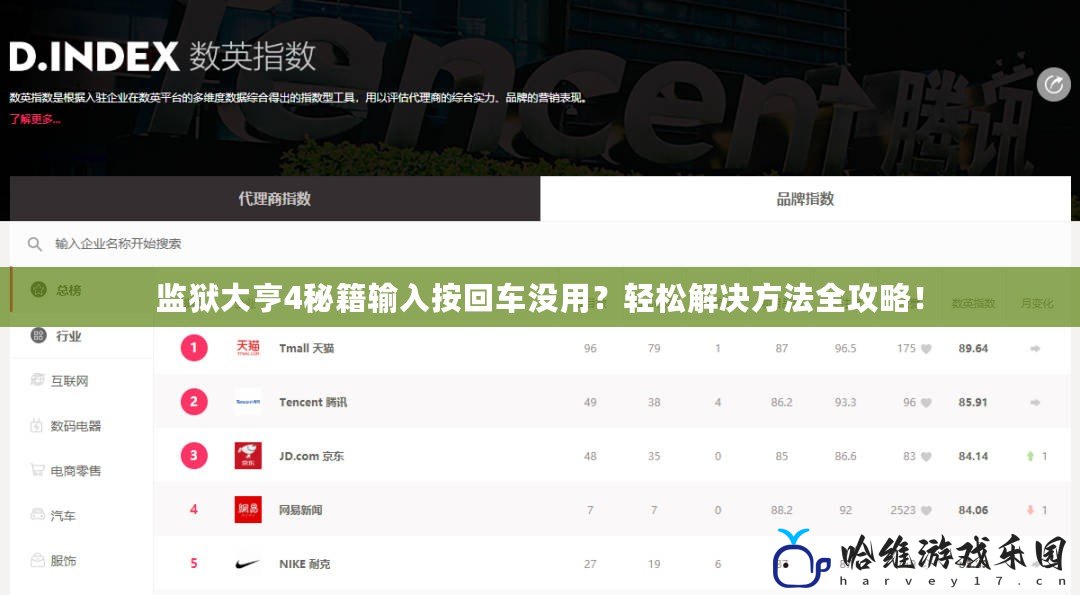Click the heart icon beside 2523
The height and width of the screenshot is (595, 1080).
pos(926,510)
